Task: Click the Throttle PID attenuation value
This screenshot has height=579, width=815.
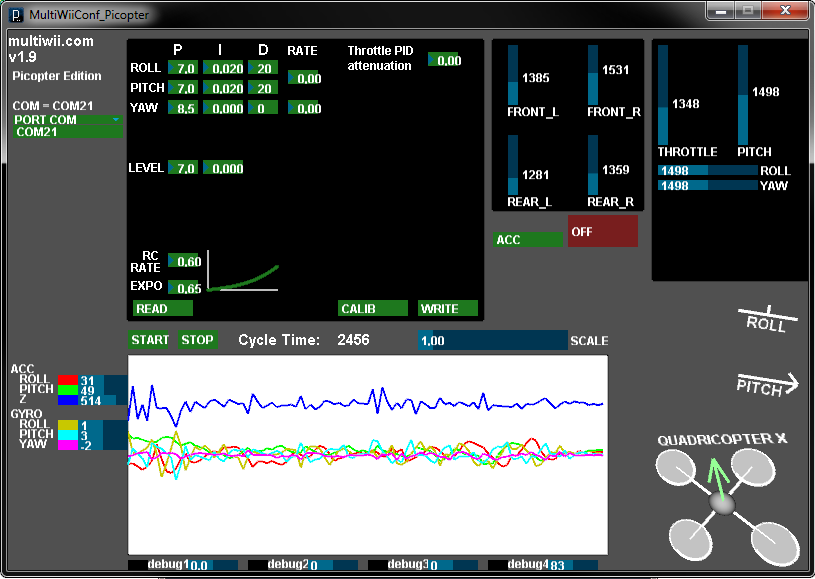Action: tap(444, 60)
